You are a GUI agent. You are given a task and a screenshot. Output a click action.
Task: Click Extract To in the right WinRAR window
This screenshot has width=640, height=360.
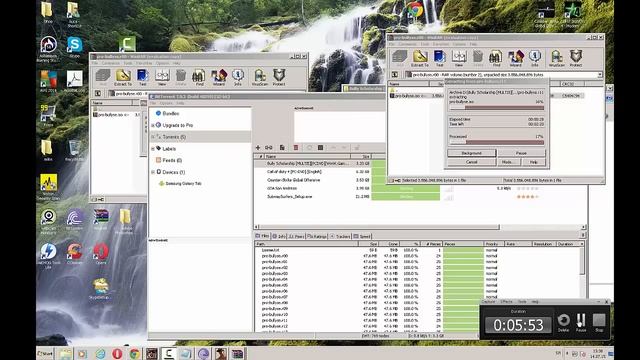pyautogui.click(x=420, y=58)
